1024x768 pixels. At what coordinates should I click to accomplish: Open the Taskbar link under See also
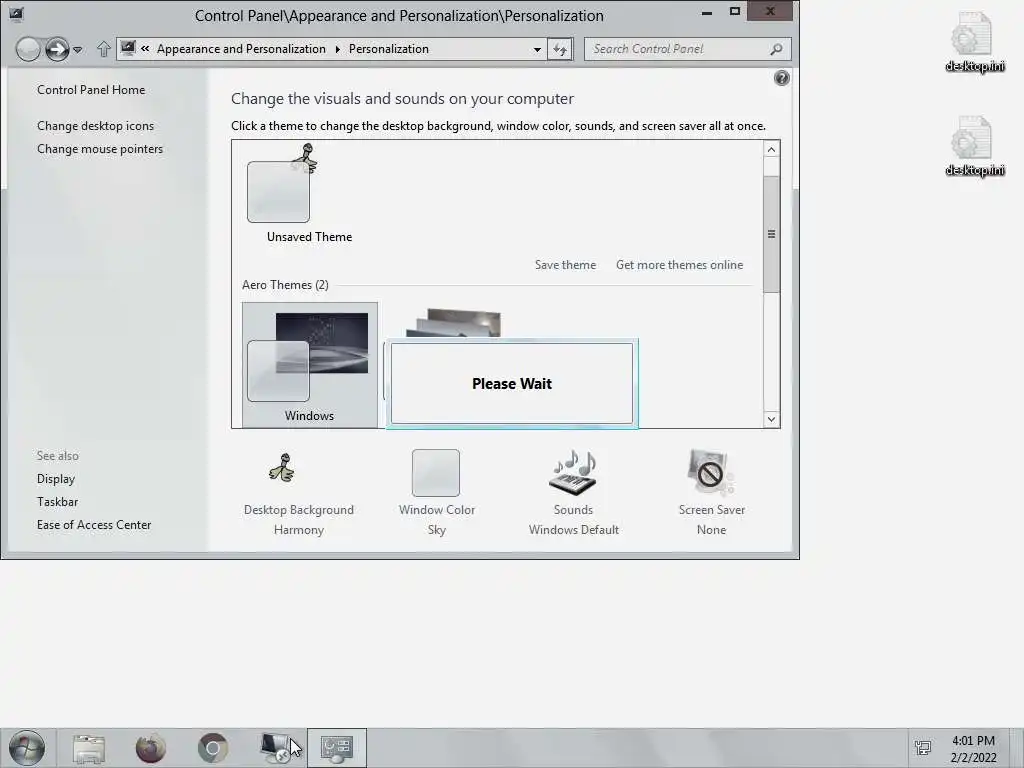coord(57,502)
